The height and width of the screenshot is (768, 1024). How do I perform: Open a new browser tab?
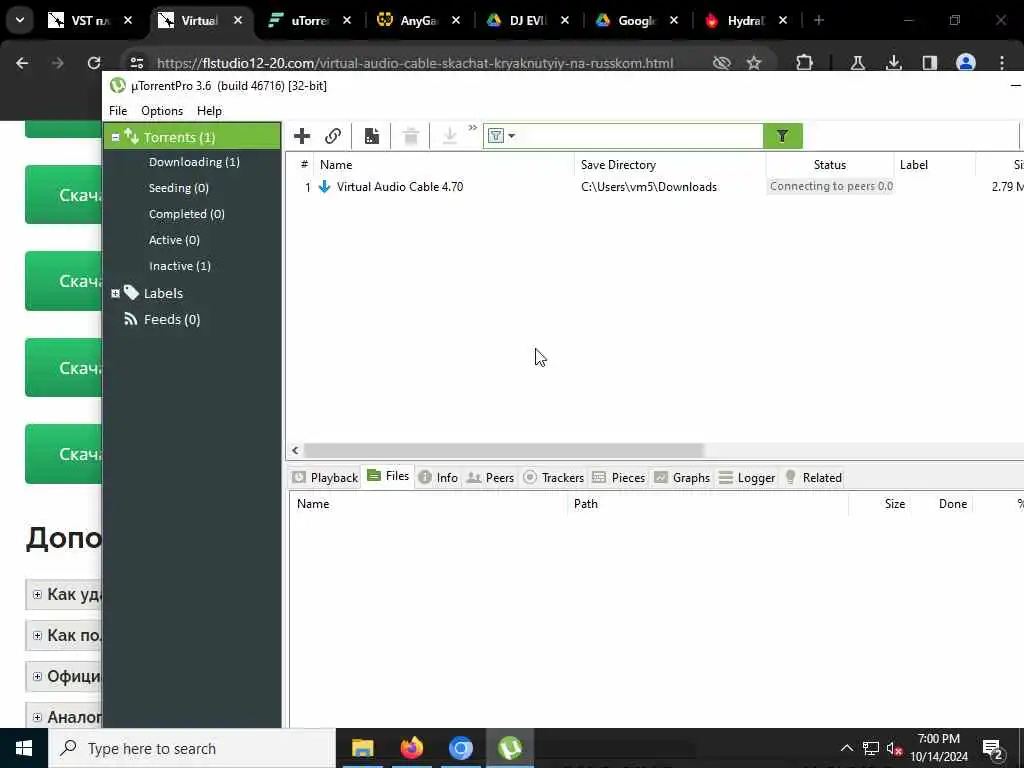[x=818, y=21]
